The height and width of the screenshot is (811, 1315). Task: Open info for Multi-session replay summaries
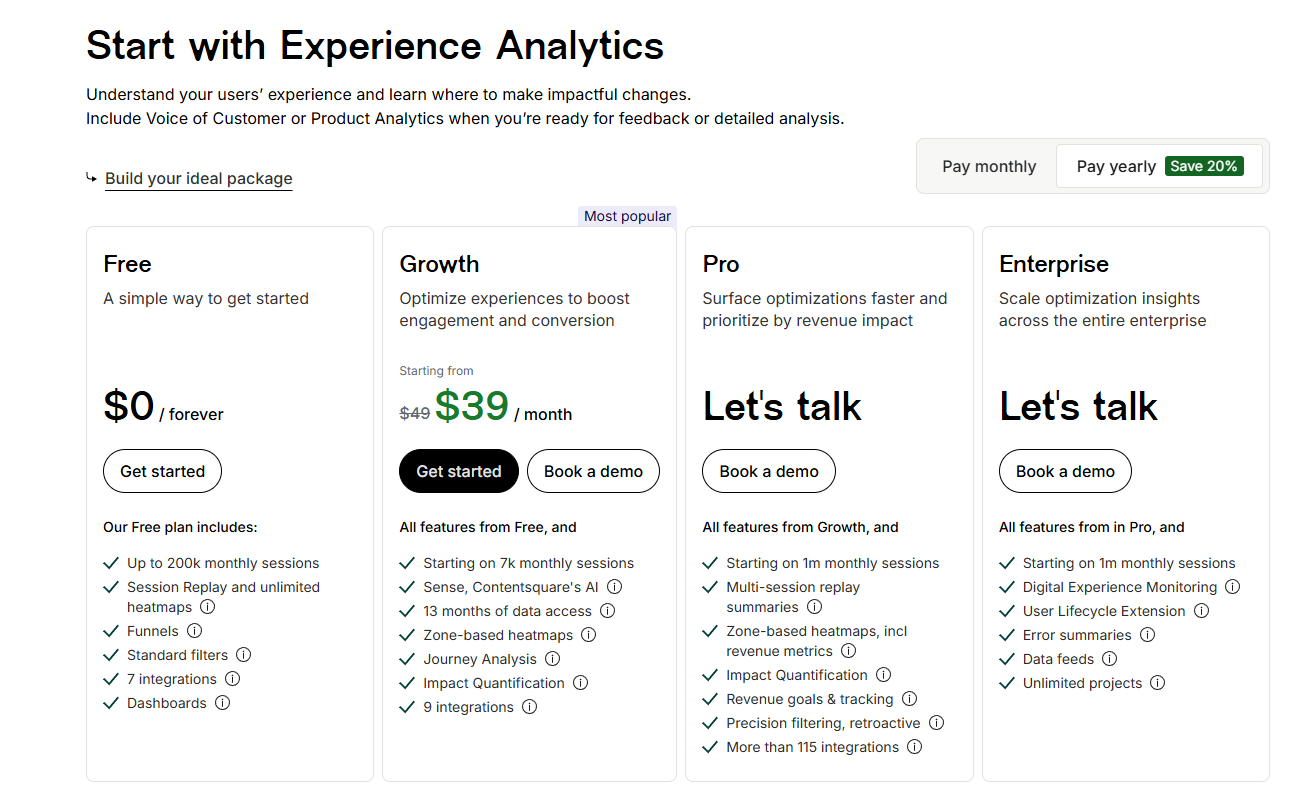[814, 606]
